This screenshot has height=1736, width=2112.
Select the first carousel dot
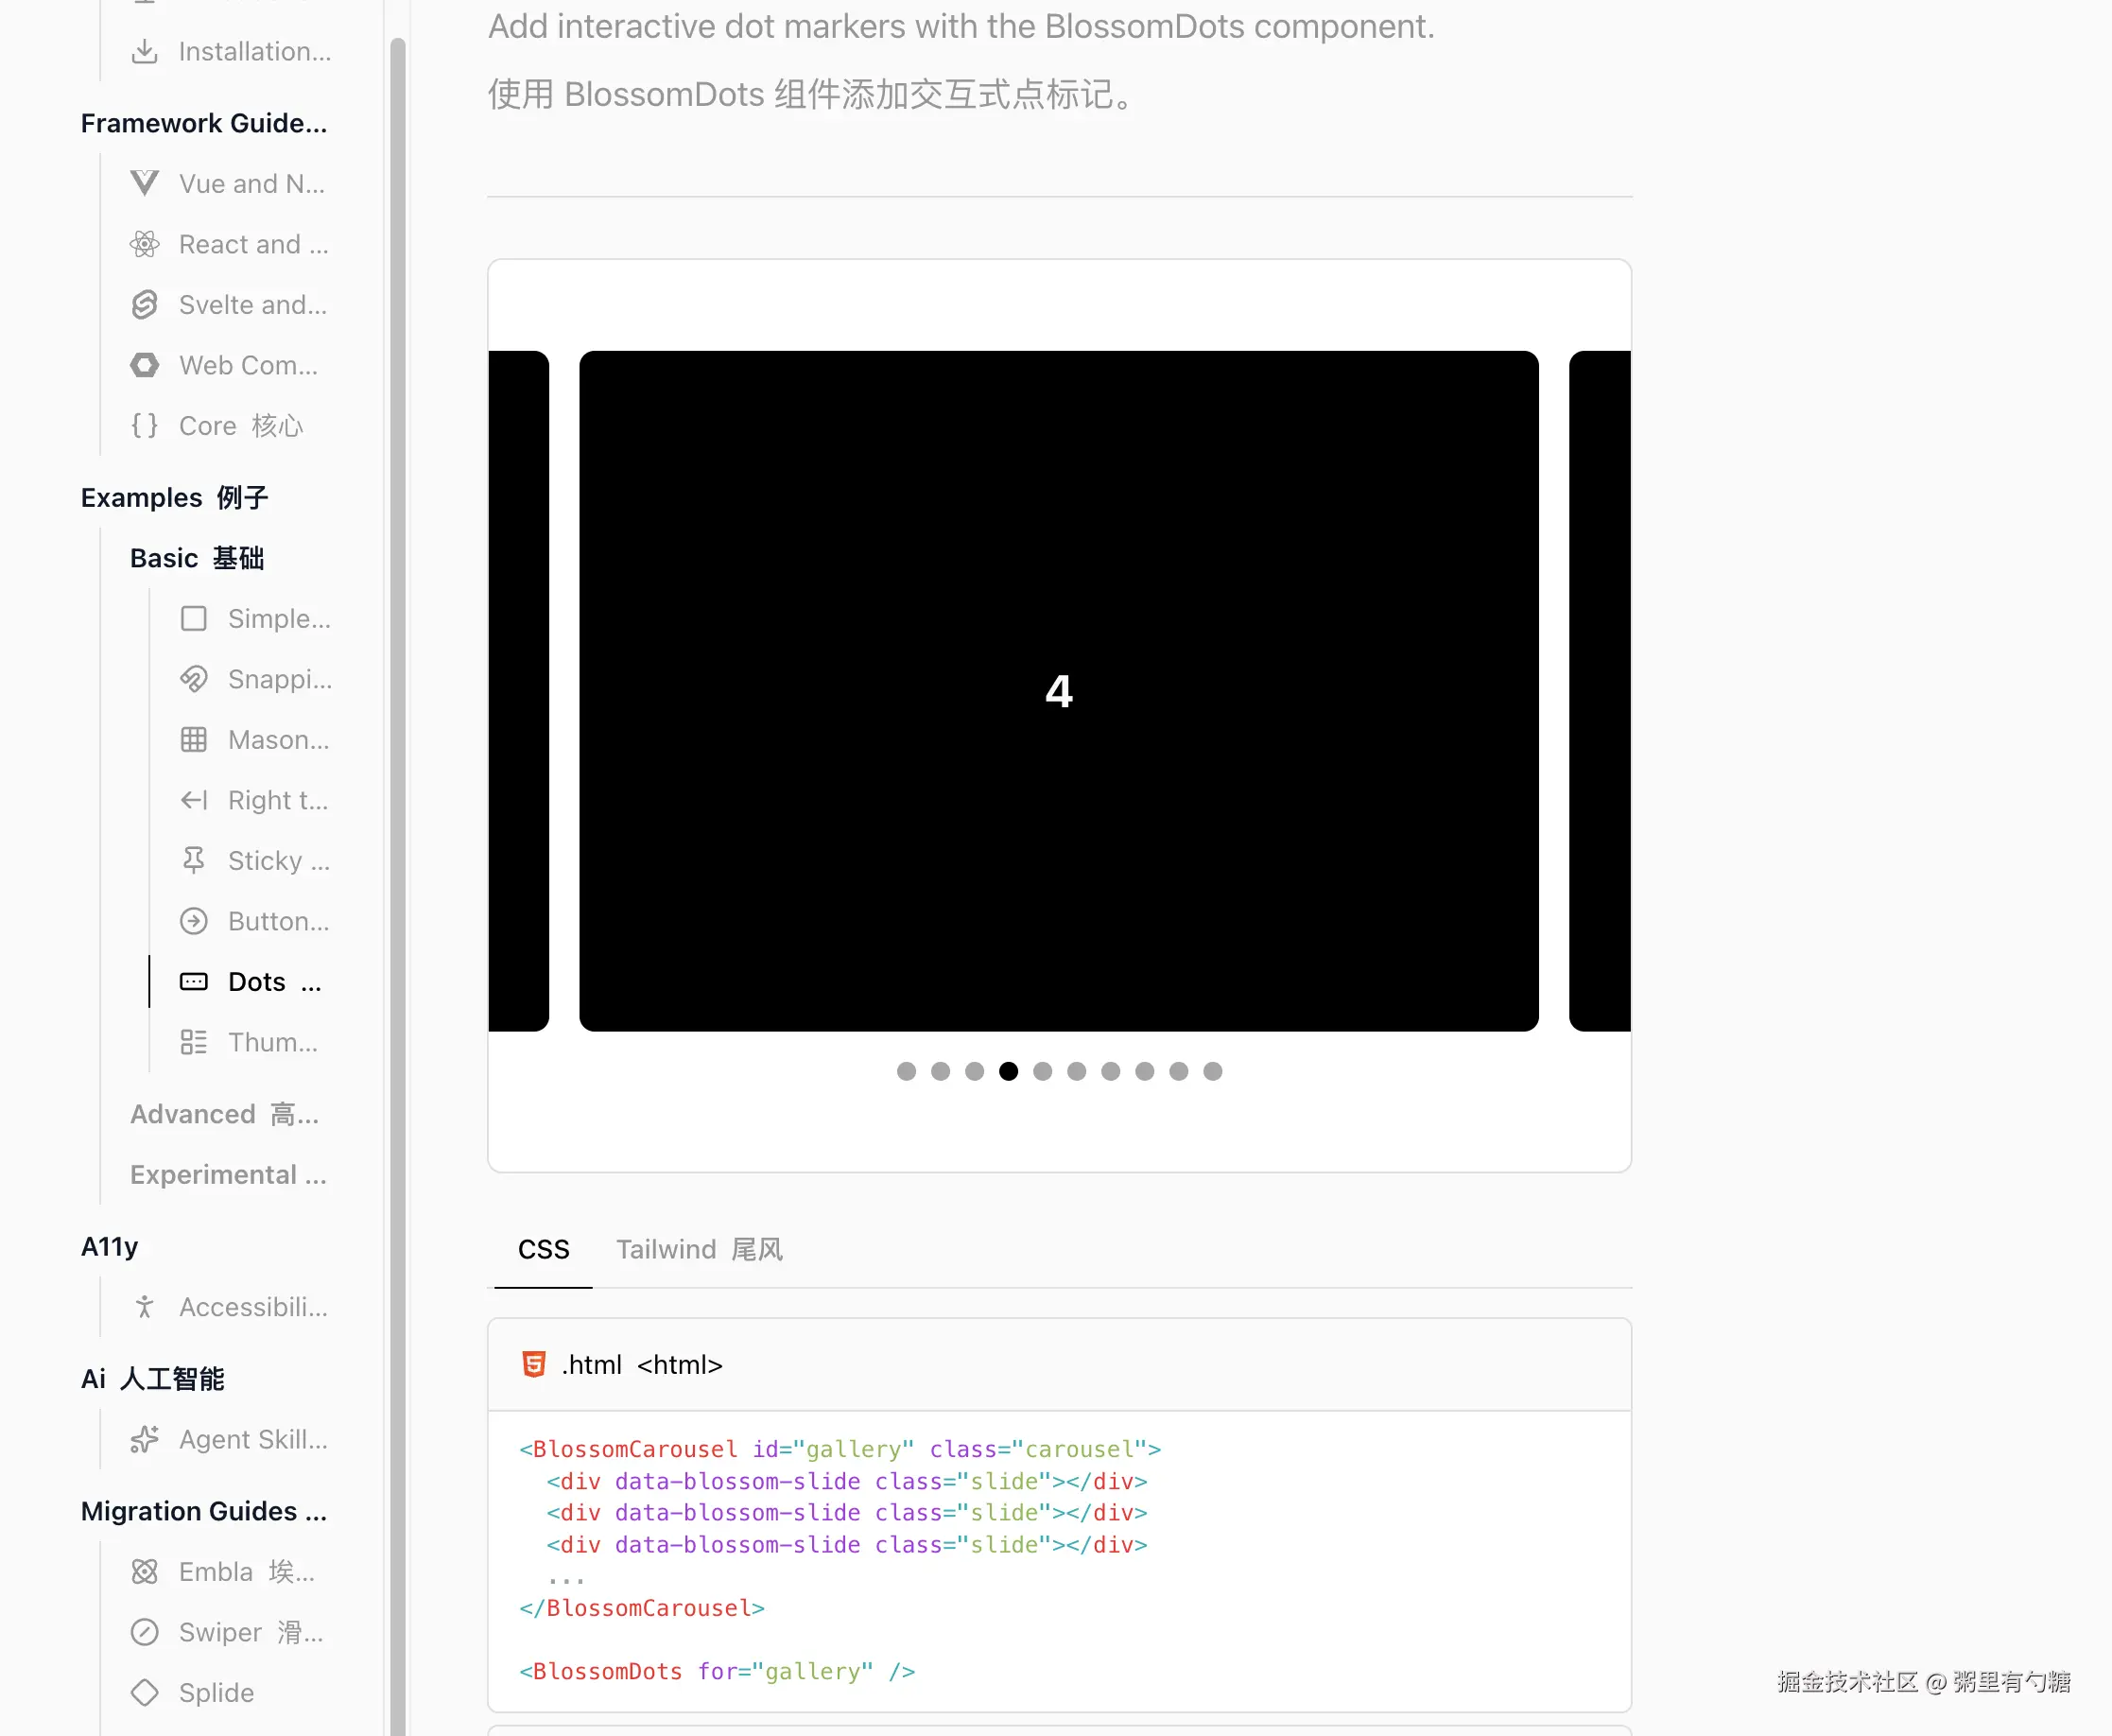click(906, 1071)
